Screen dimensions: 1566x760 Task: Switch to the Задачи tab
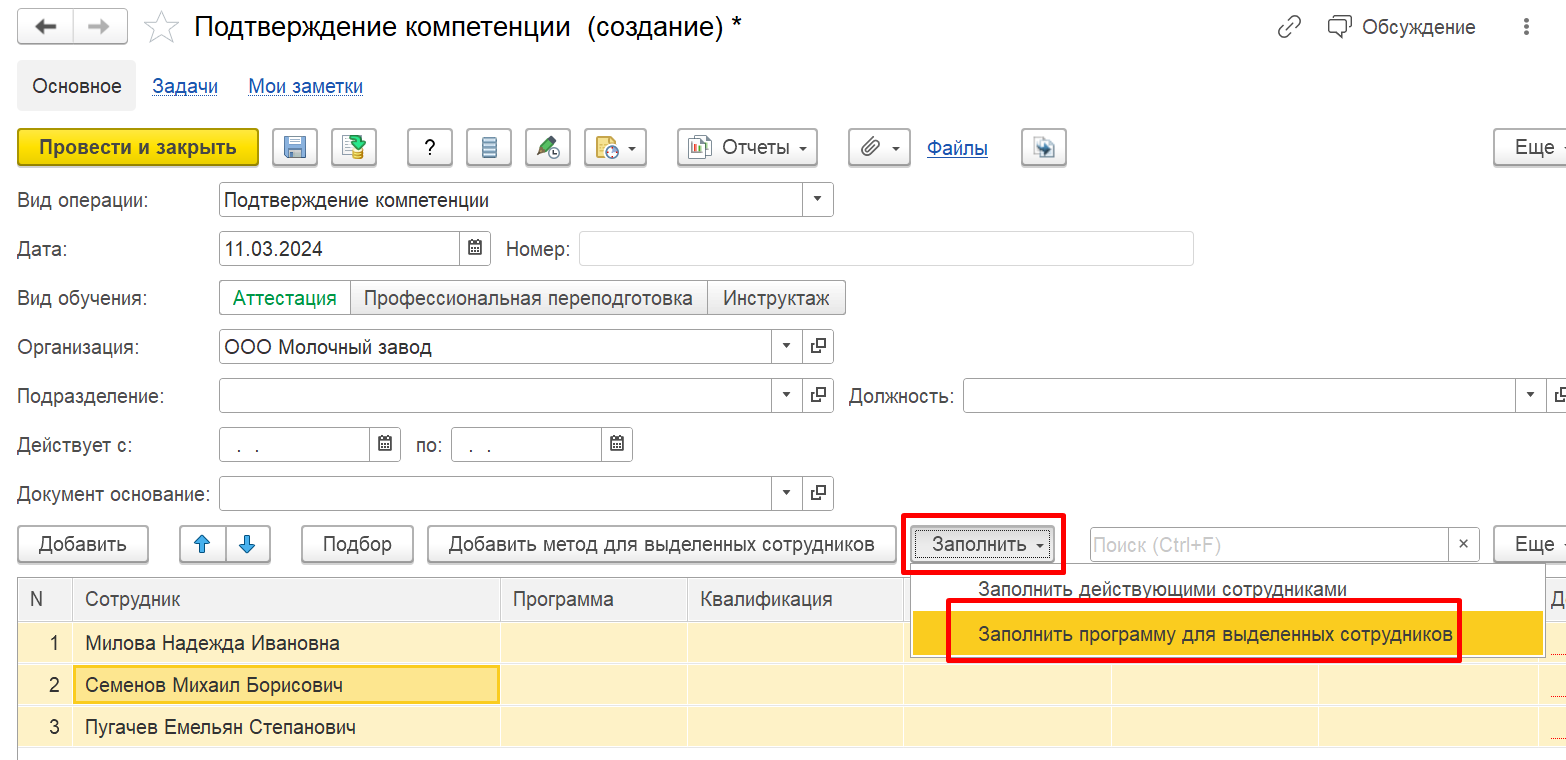(x=185, y=86)
